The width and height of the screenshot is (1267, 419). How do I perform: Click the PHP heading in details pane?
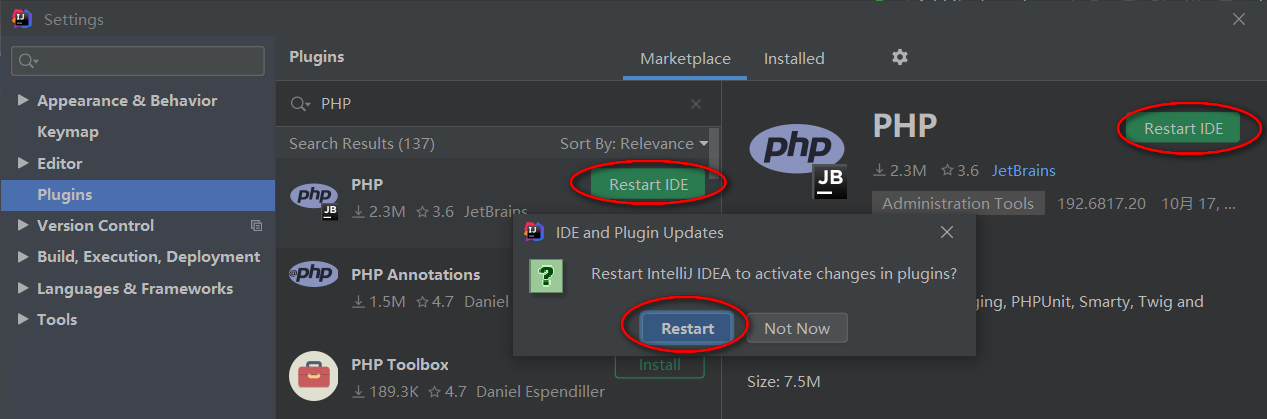coord(905,126)
